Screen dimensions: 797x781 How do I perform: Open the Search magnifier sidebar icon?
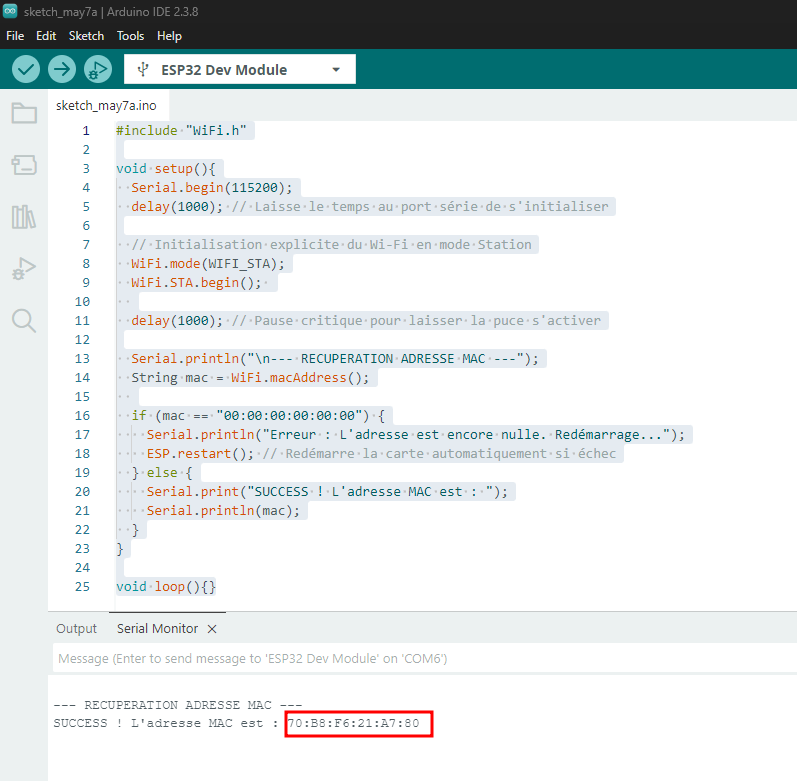(24, 321)
